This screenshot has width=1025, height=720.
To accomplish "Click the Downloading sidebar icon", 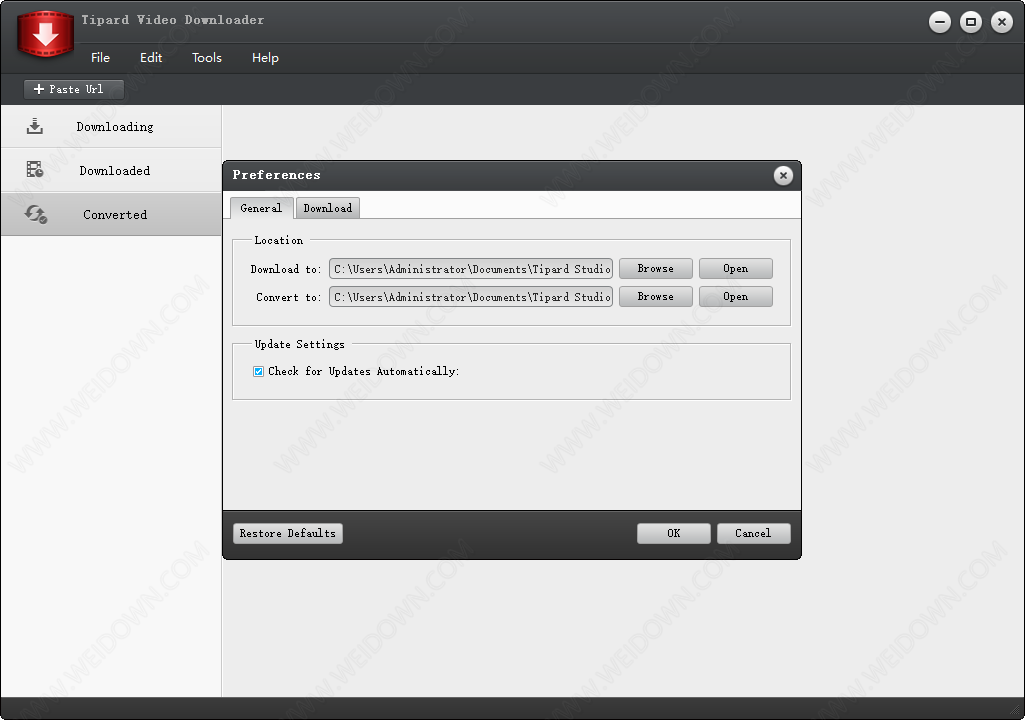I will click(35, 126).
